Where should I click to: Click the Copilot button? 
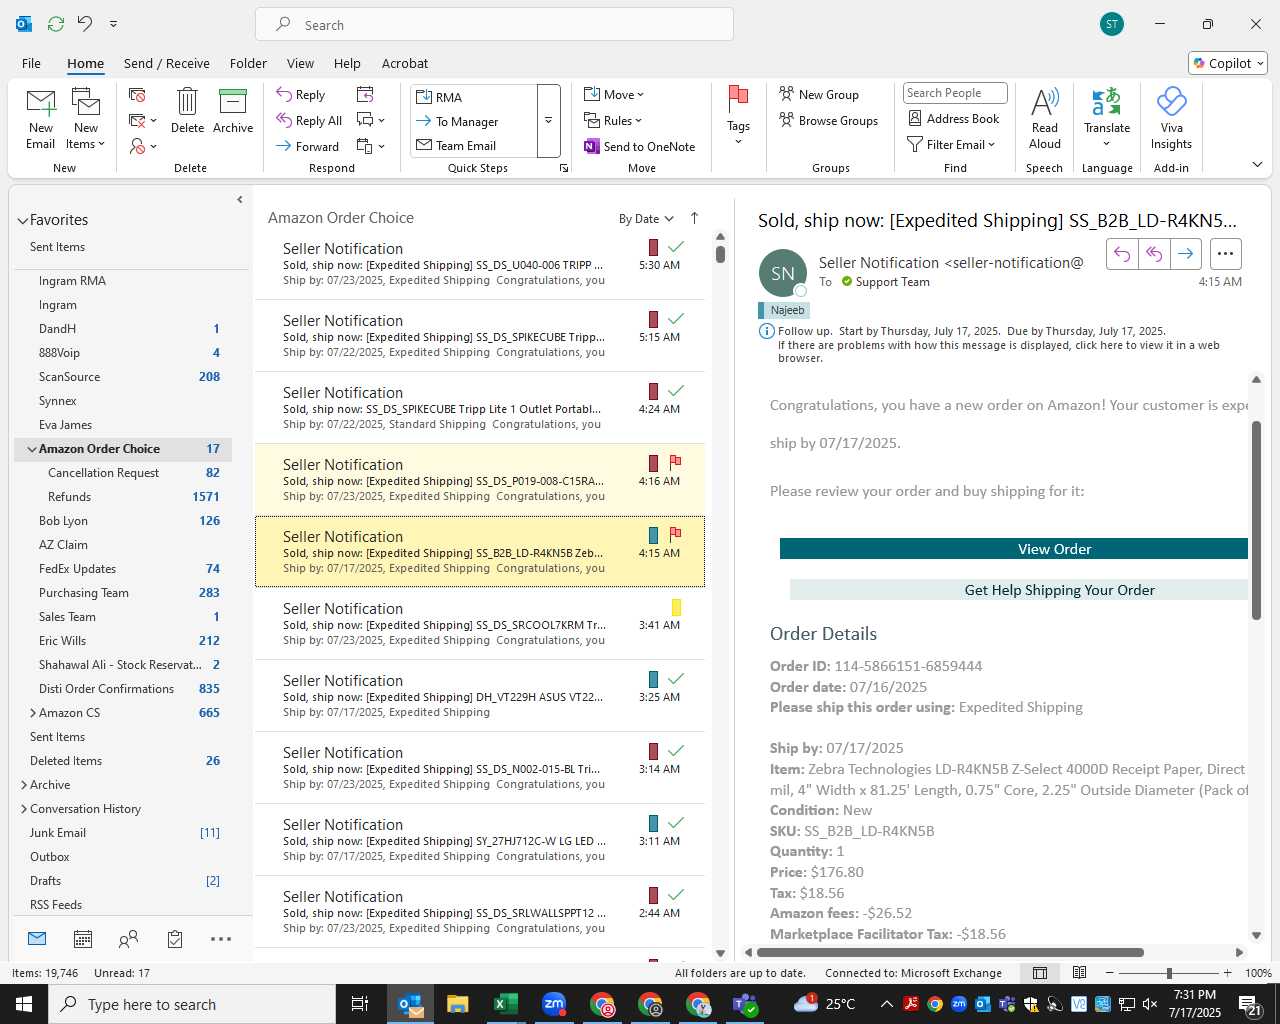[1228, 63]
